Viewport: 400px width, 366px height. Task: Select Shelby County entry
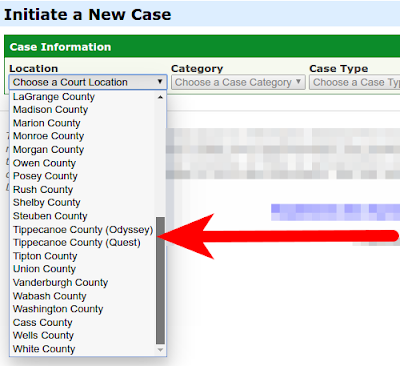click(83, 203)
